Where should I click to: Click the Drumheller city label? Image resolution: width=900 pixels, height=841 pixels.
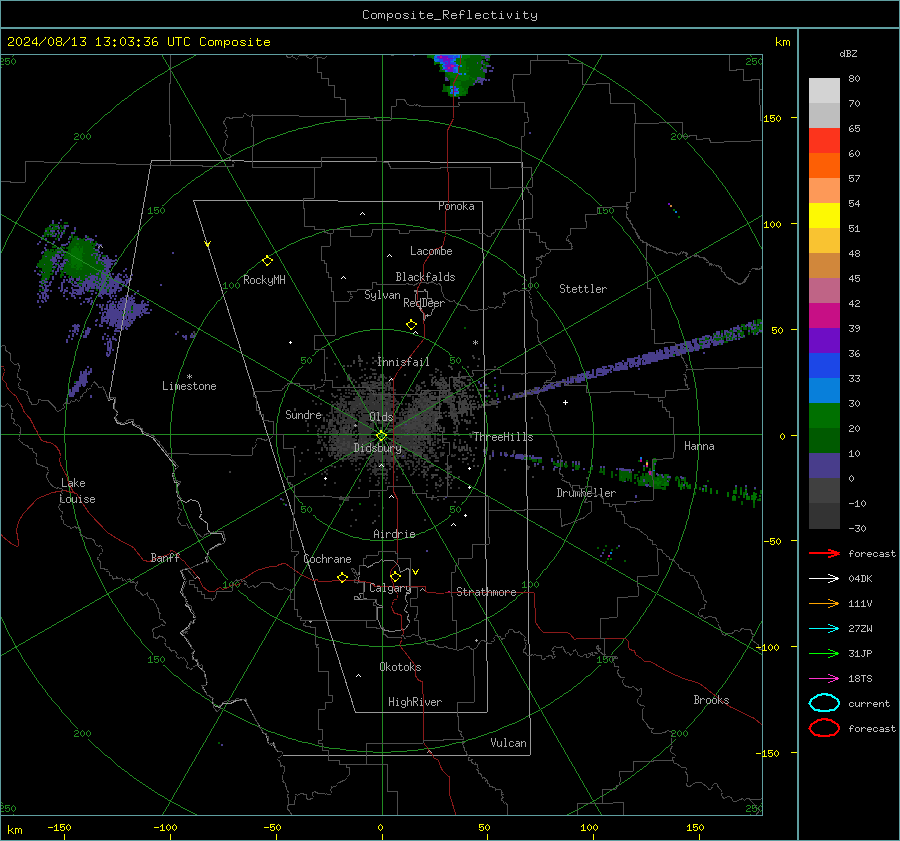click(586, 493)
